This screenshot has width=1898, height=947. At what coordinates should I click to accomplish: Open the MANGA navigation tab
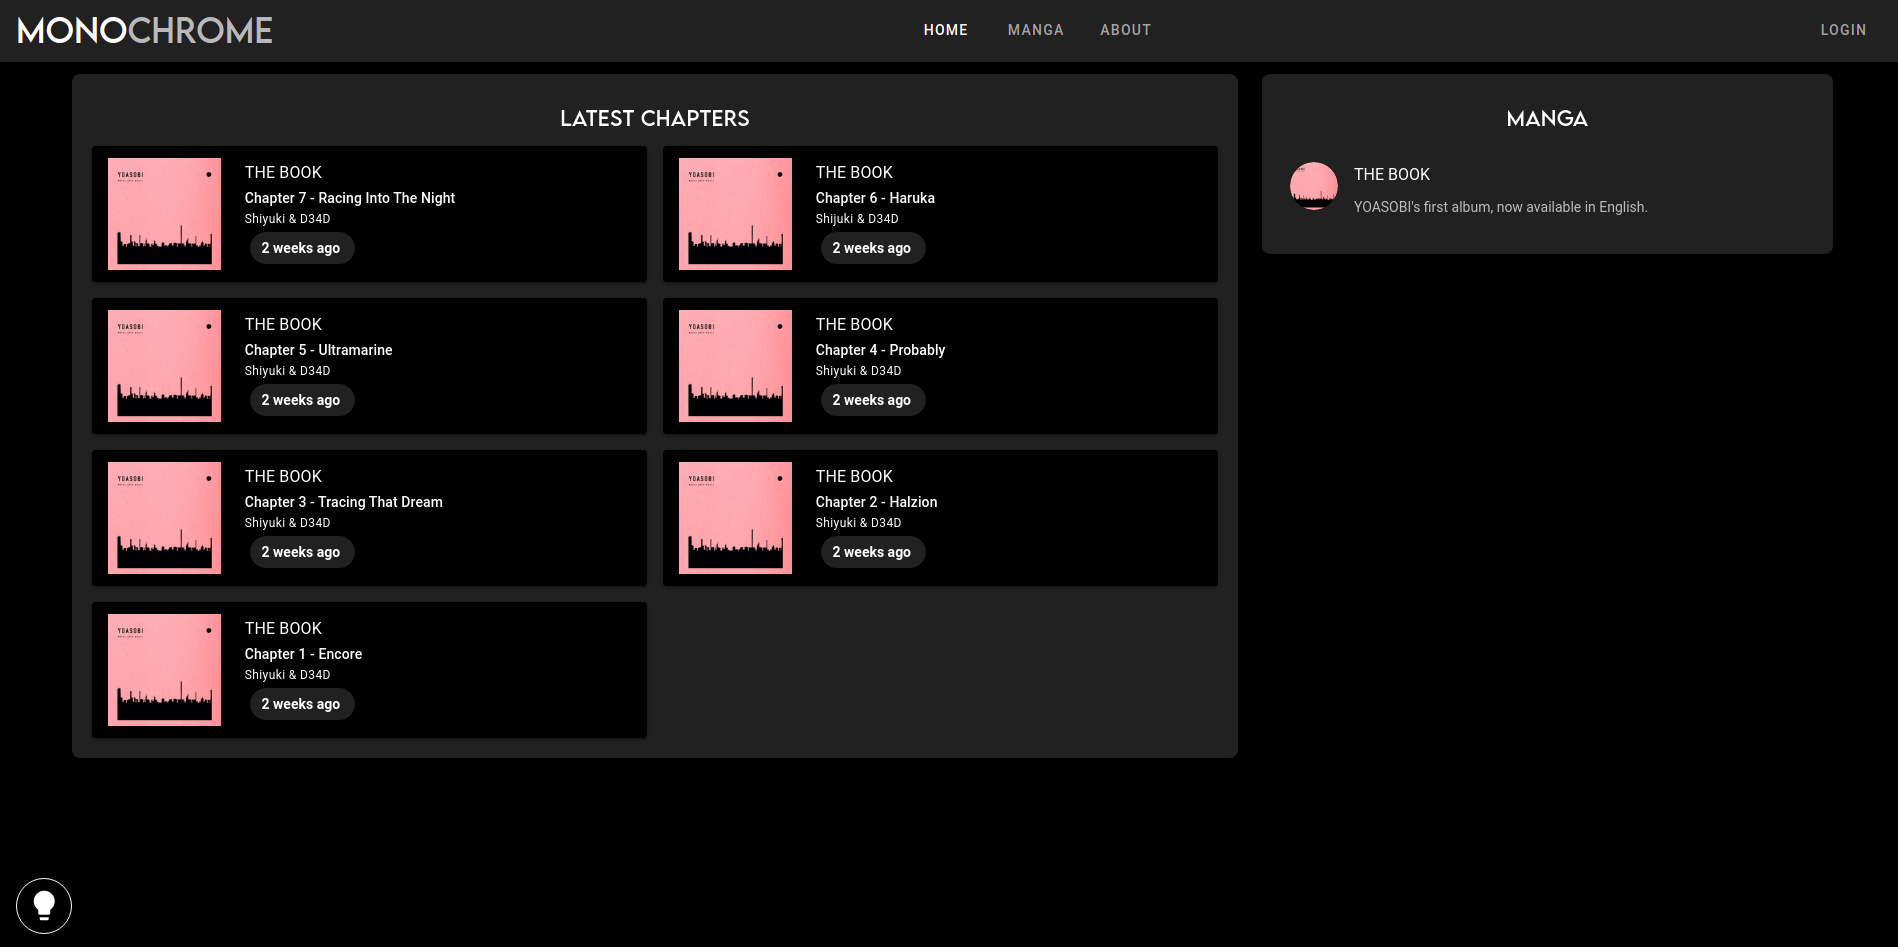coord(1036,30)
